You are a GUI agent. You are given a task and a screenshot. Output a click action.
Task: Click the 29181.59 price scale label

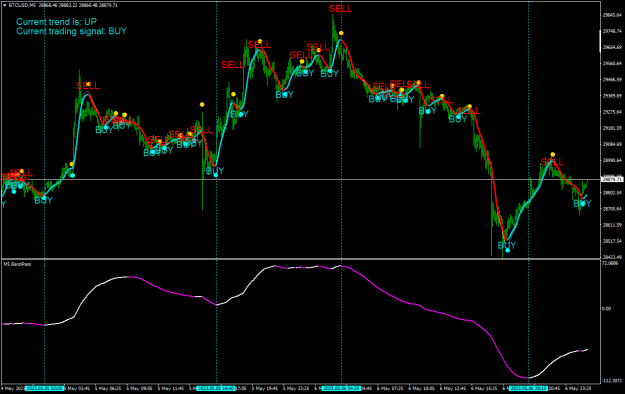click(612, 128)
